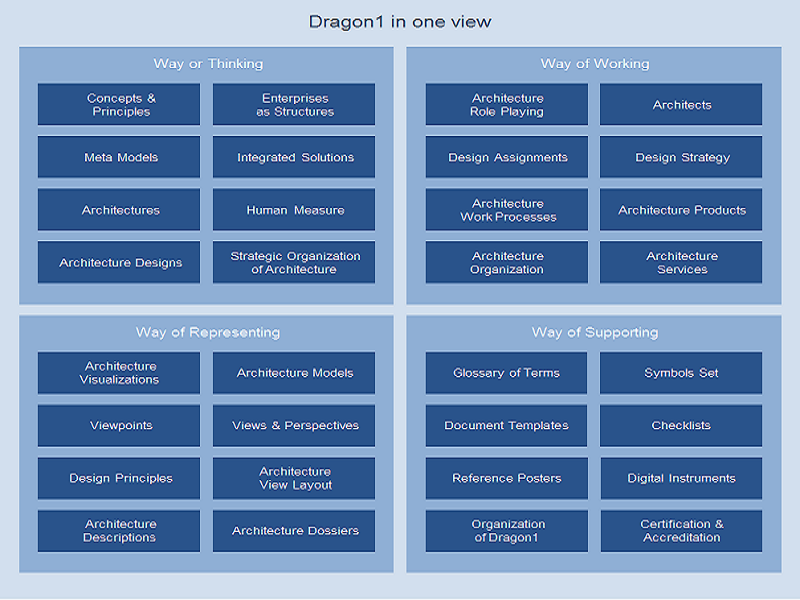Click Design Assignments
The width and height of the screenshot is (800, 600).
click(x=507, y=157)
